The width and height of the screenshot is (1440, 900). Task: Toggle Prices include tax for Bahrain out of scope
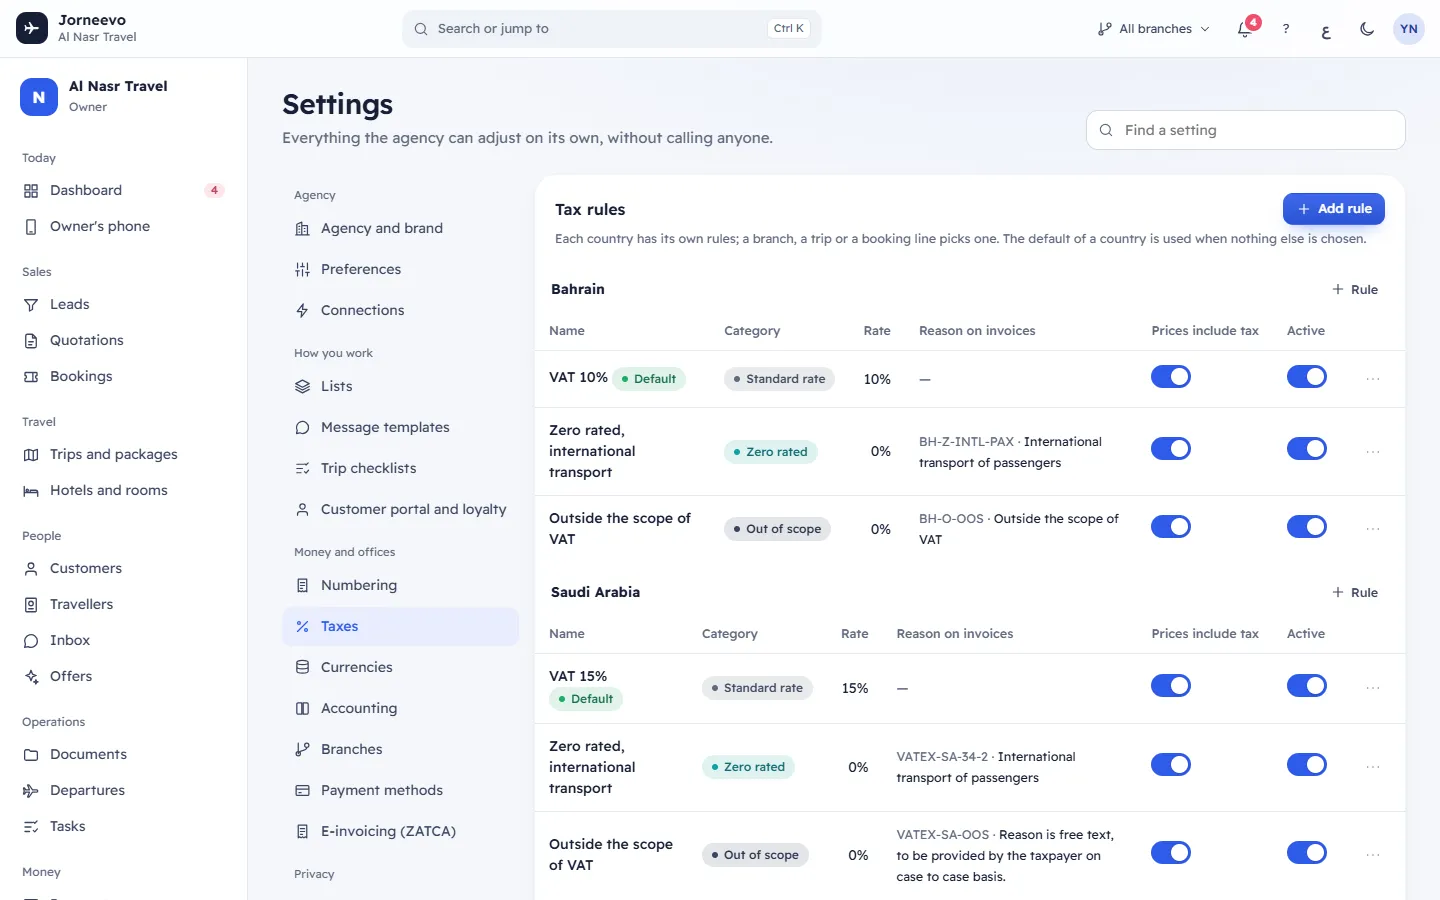point(1171,527)
